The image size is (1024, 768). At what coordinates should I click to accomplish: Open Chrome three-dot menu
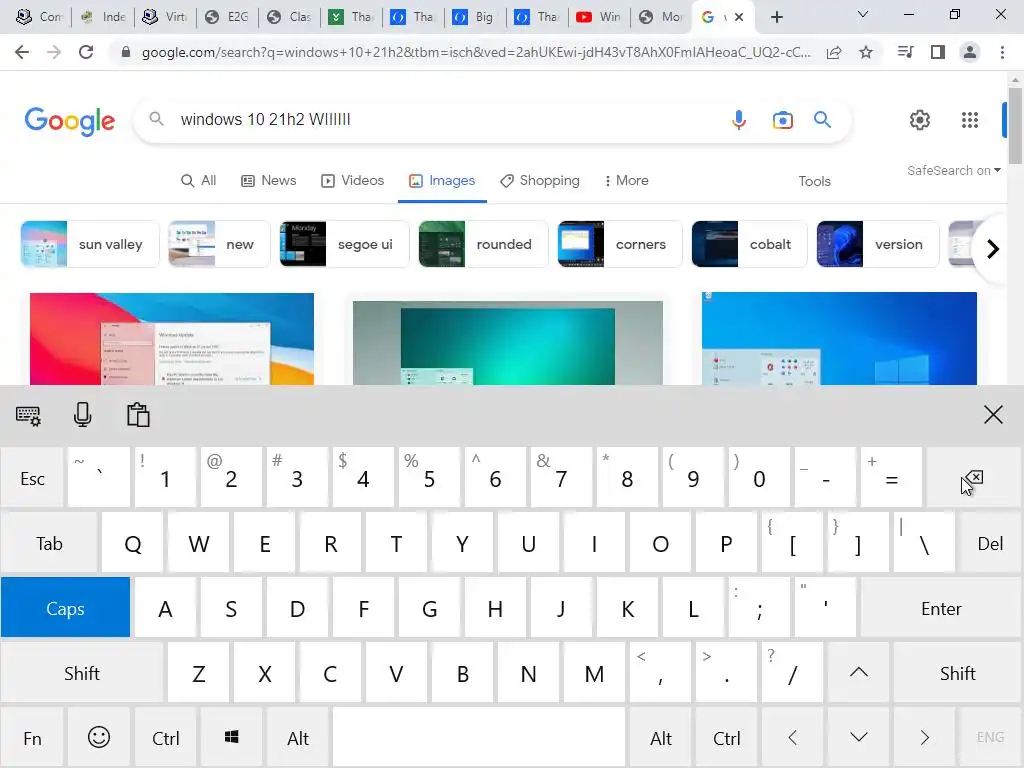1002,52
